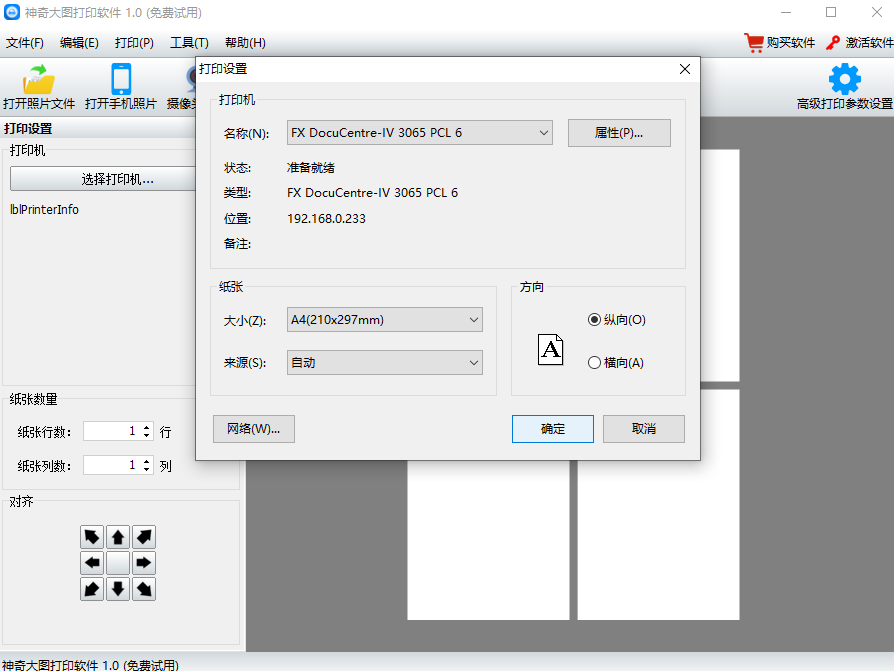This screenshot has height=671, width=894.
Task: Open the printer name dropdown
Action: pos(543,132)
